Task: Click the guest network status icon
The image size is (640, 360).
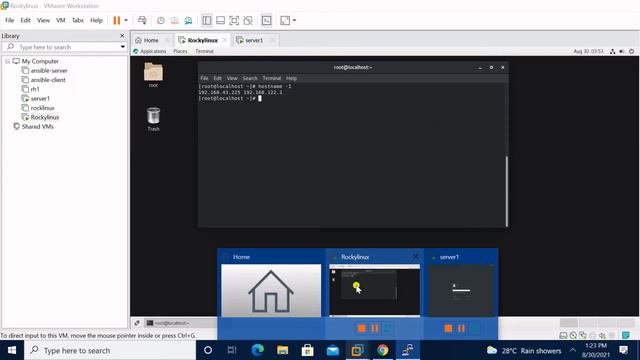Action: [612, 51]
